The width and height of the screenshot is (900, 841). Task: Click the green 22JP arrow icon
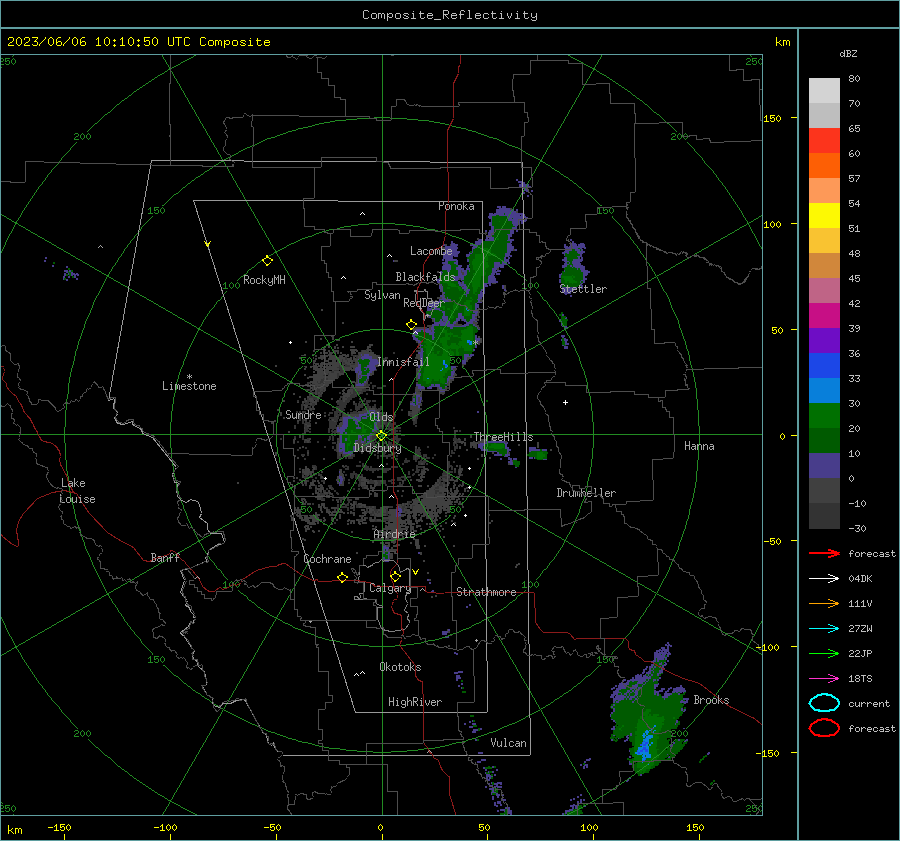pyautogui.click(x=824, y=653)
